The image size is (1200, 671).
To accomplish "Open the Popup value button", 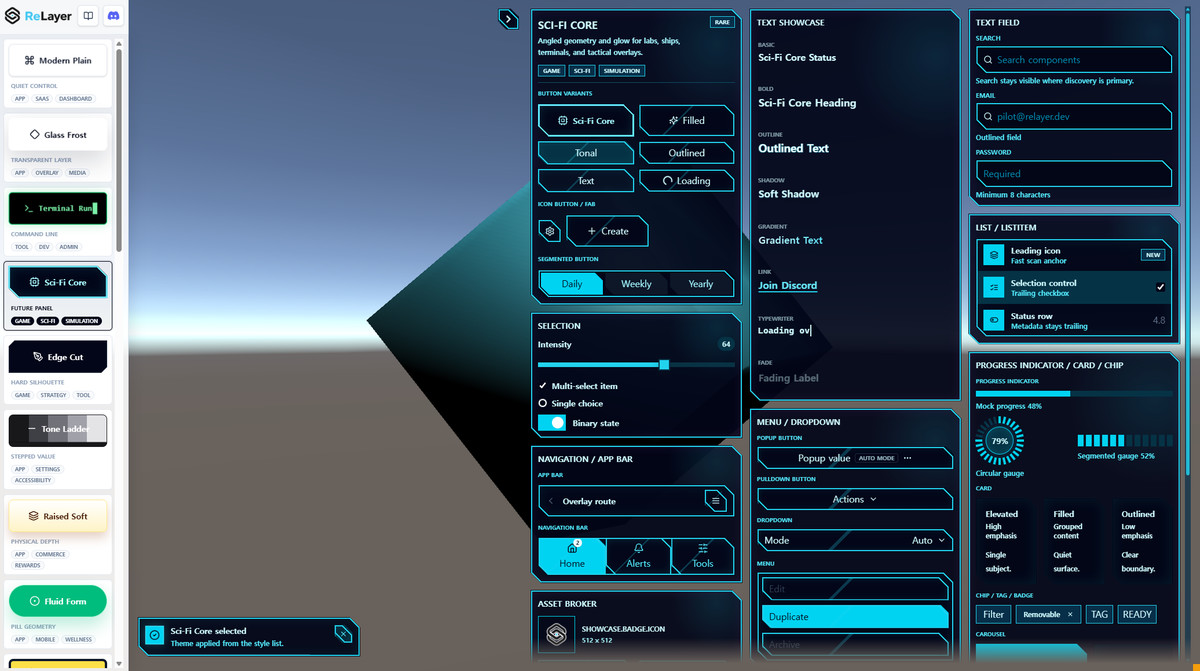I will point(855,458).
